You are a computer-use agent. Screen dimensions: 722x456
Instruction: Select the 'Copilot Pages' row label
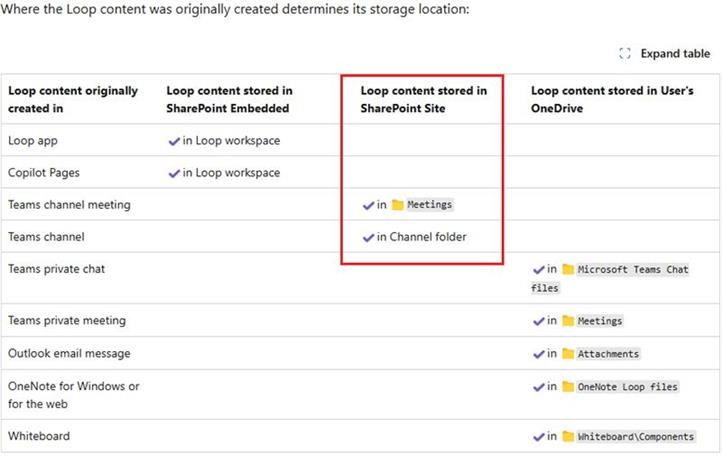(x=44, y=173)
